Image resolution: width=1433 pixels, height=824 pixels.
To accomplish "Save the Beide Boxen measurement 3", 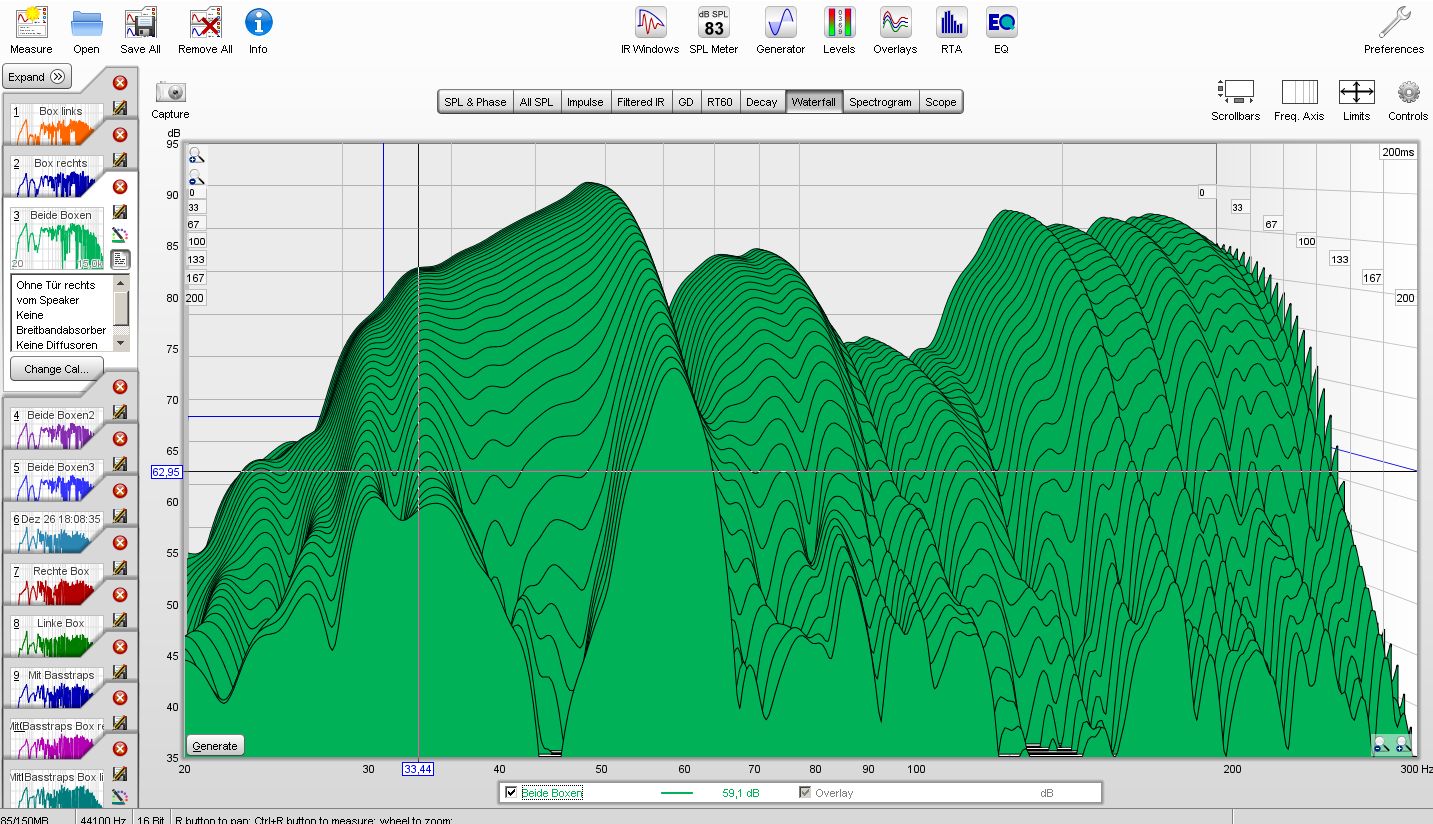I will 120,212.
